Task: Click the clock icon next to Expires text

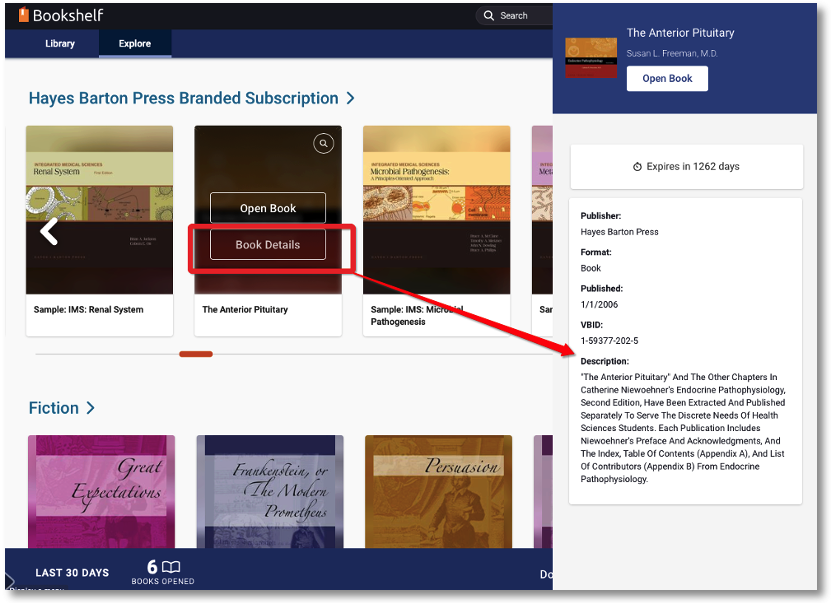Action: [637, 167]
